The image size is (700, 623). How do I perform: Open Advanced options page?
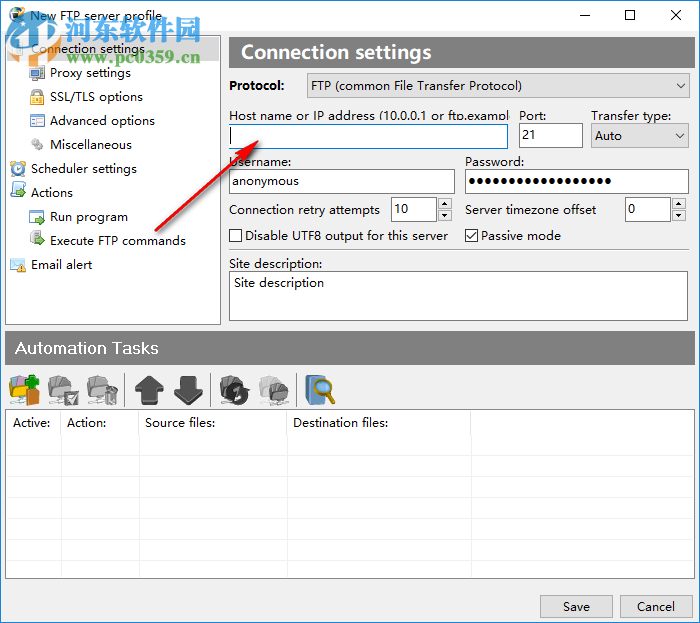102,121
